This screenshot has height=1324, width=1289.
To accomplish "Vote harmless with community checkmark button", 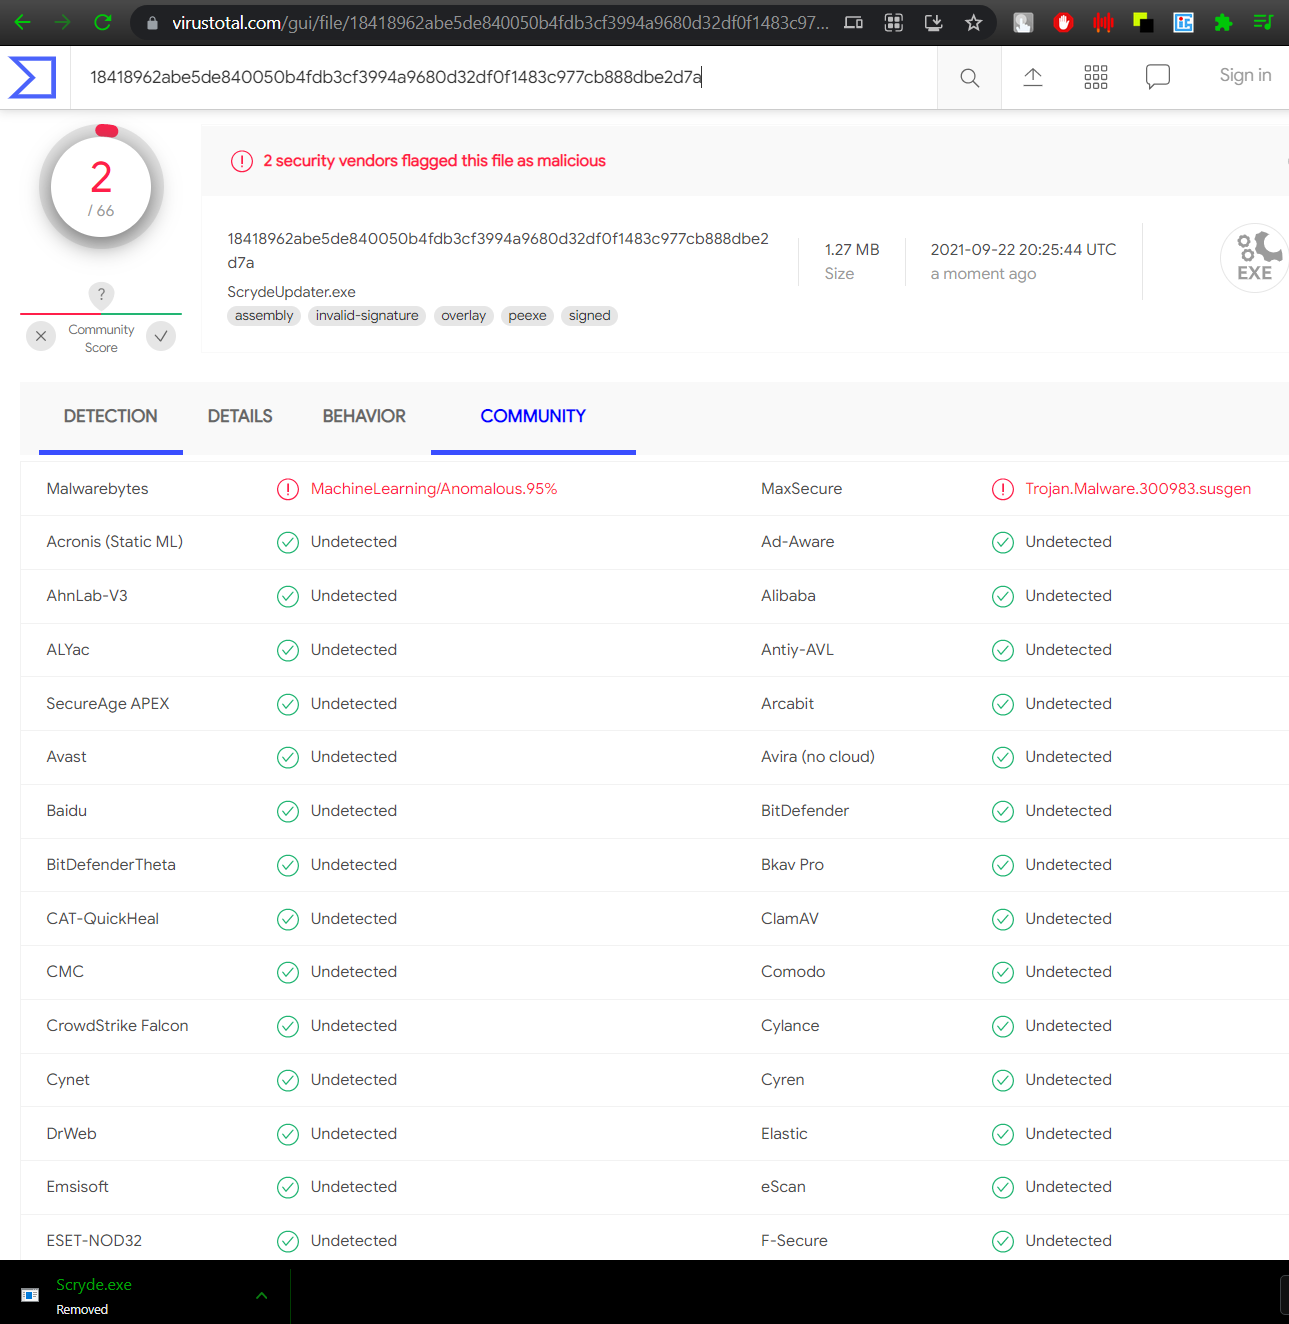I will [161, 336].
